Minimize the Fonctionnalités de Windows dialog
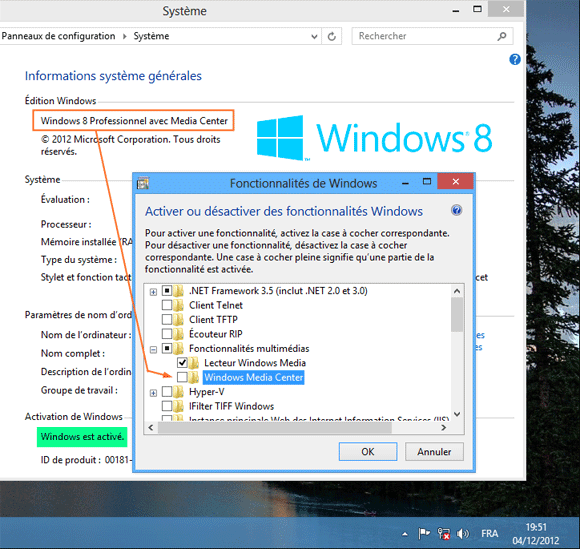Image resolution: width=580 pixels, height=549 pixels. 405,182
